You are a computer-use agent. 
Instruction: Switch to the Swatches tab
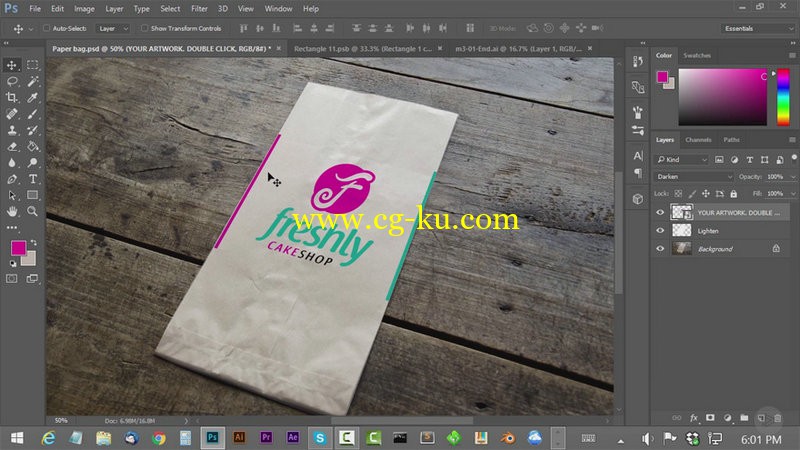click(x=697, y=55)
